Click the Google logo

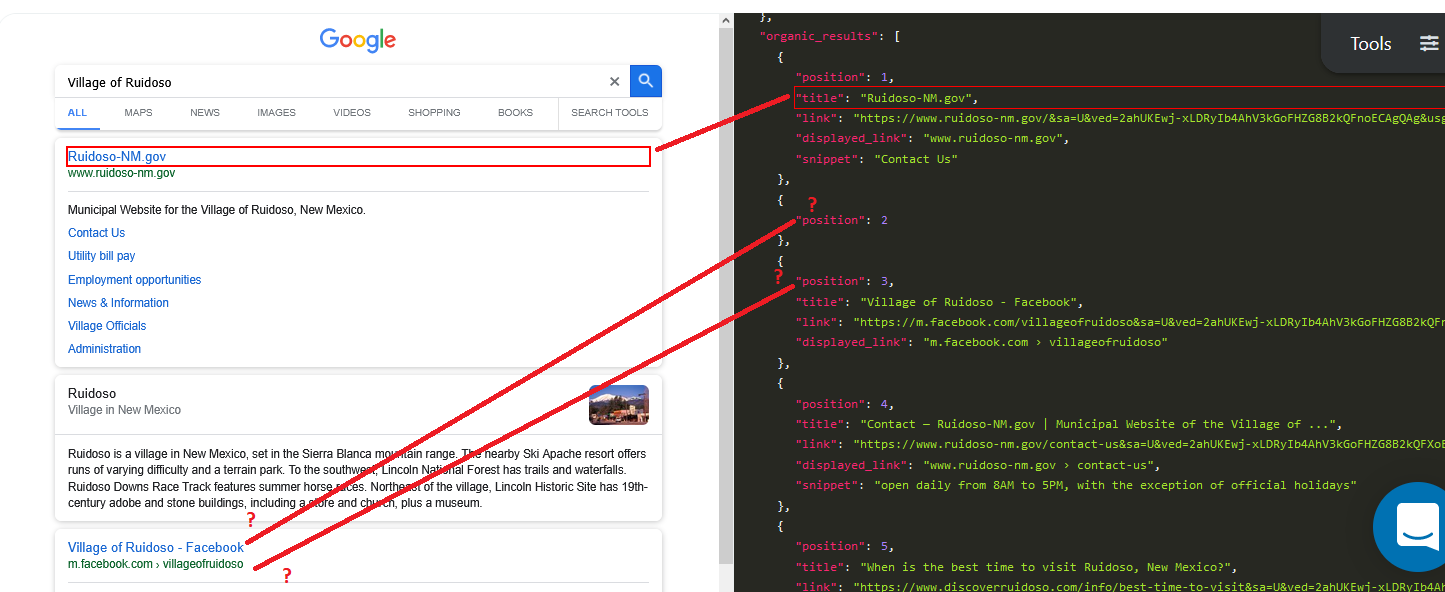pos(357,40)
